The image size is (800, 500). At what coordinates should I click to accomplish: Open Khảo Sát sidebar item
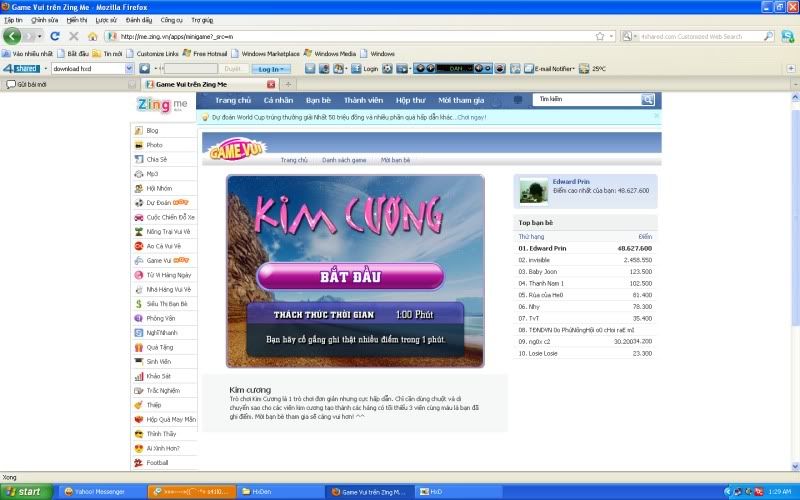click(x=158, y=376)
